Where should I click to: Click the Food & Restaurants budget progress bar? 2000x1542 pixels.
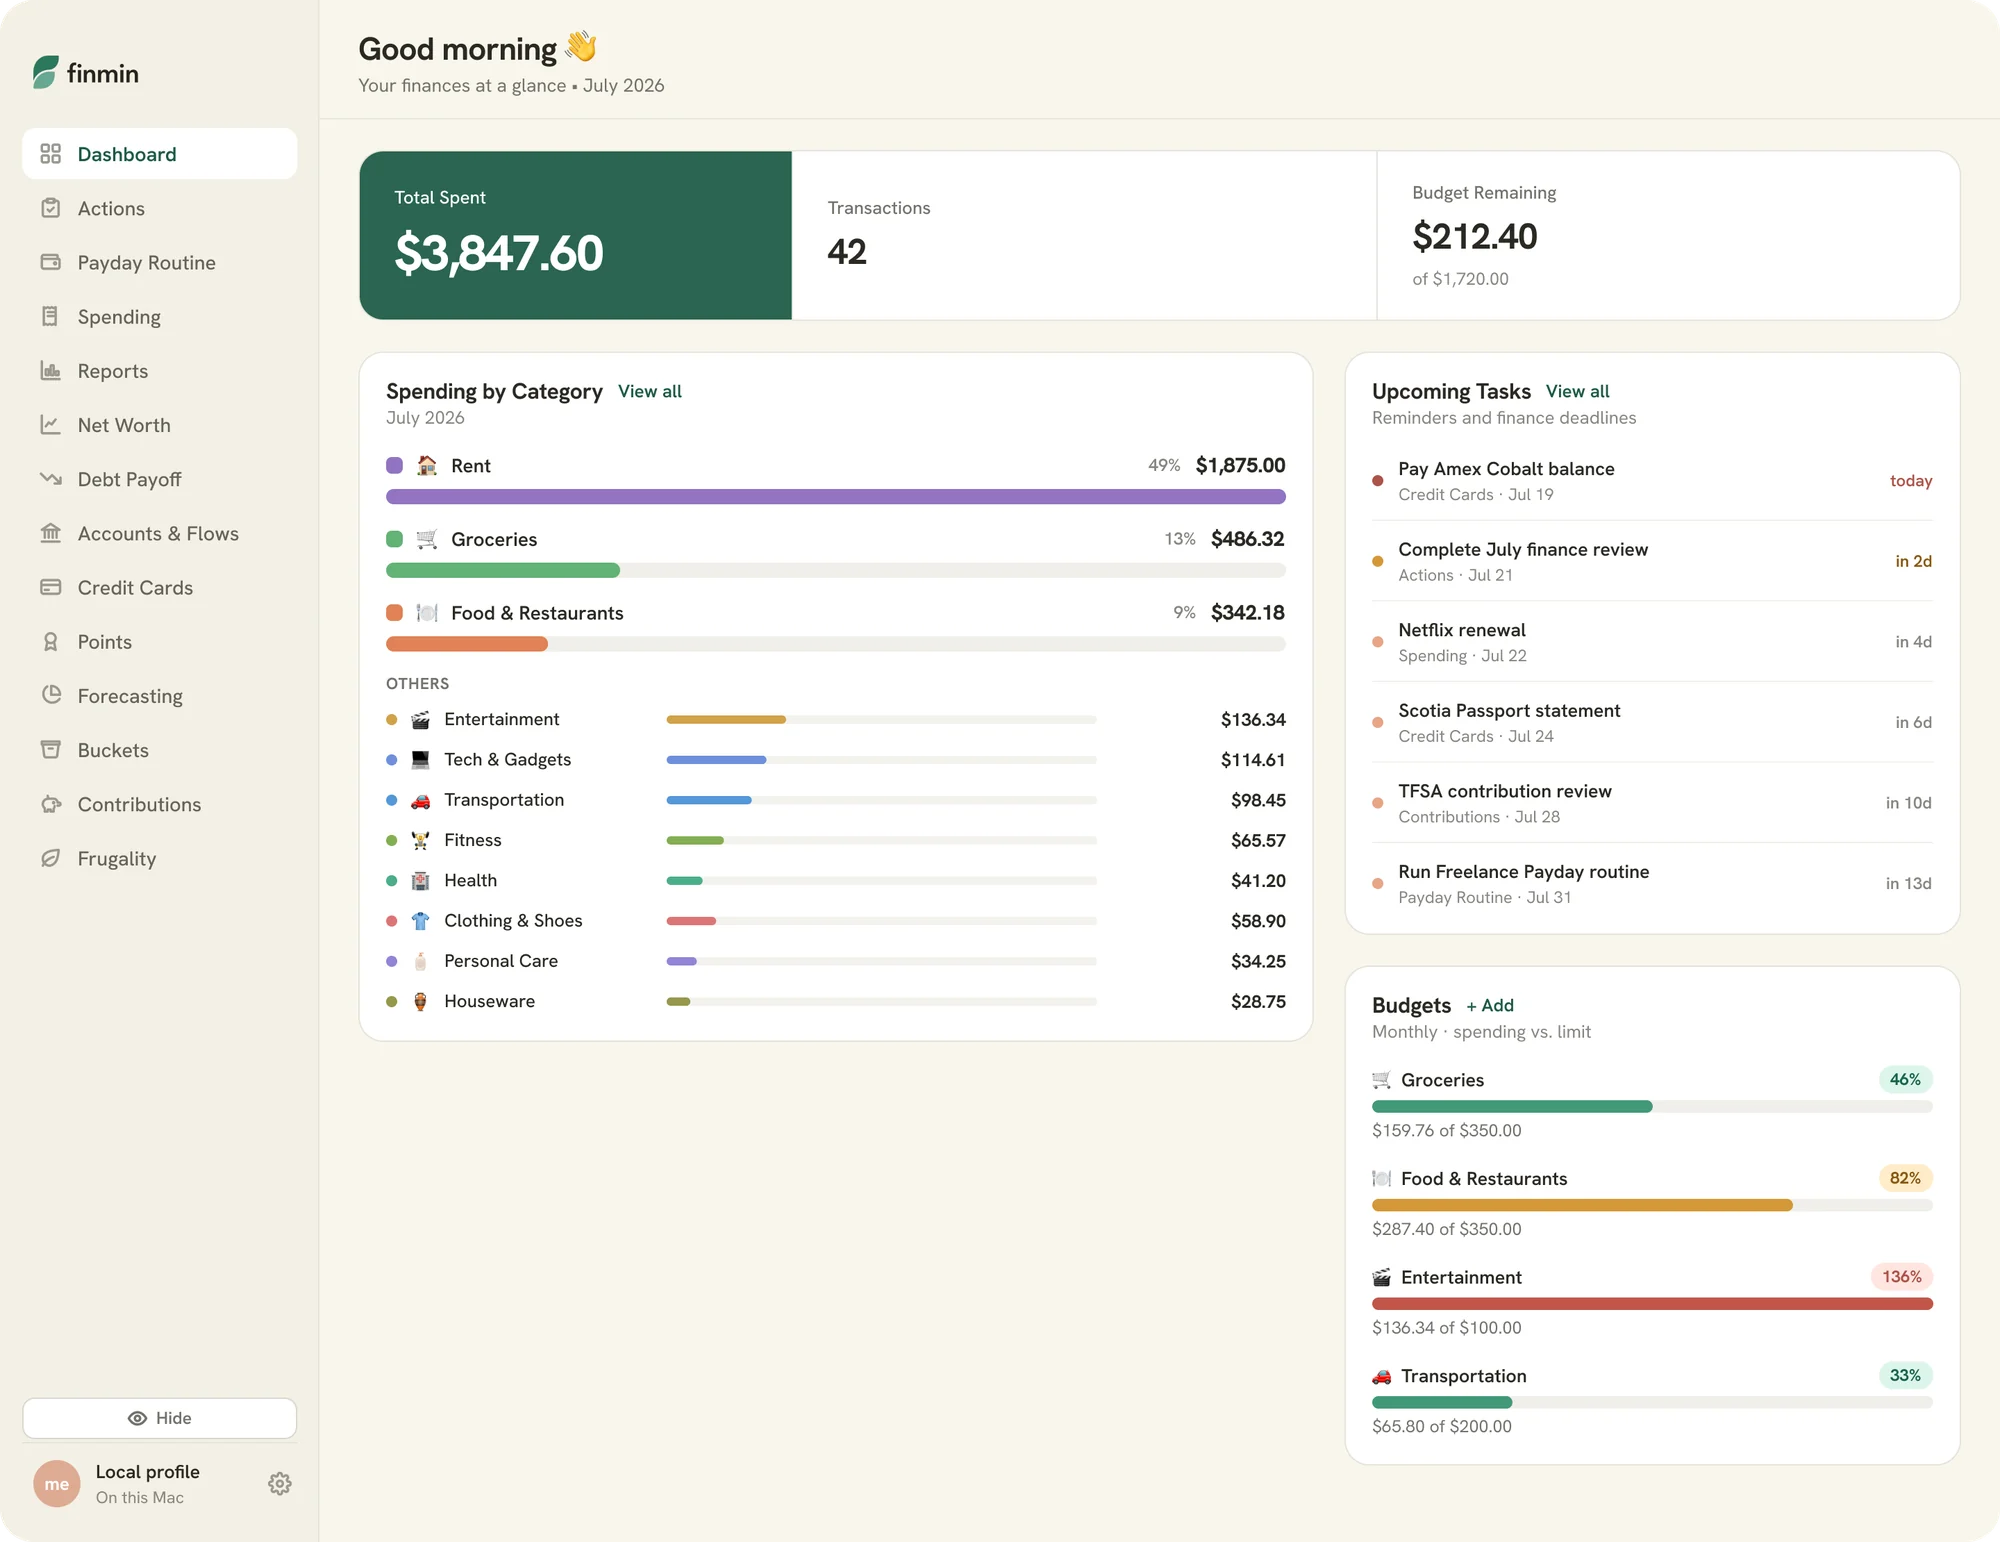1652,1205
